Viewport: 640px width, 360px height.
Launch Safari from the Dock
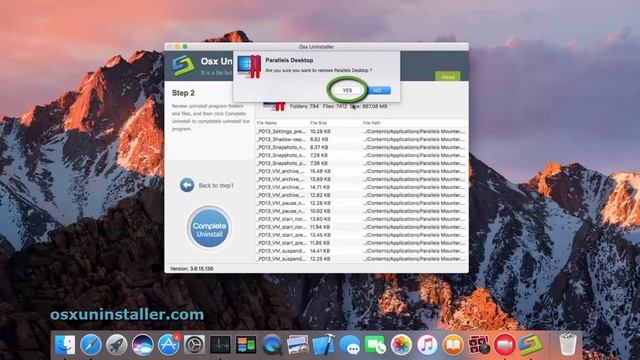pos(91,345)
